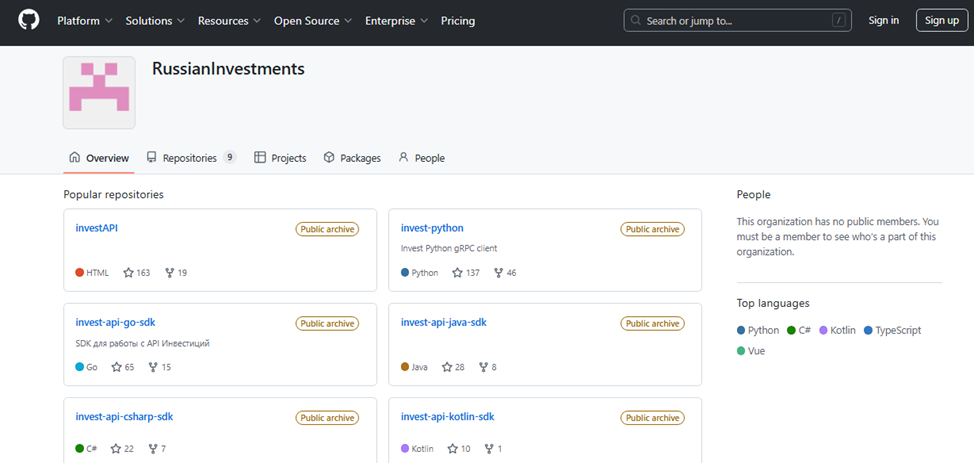
Task: Expand the Open Source dropdown
Action: [313, 21]
